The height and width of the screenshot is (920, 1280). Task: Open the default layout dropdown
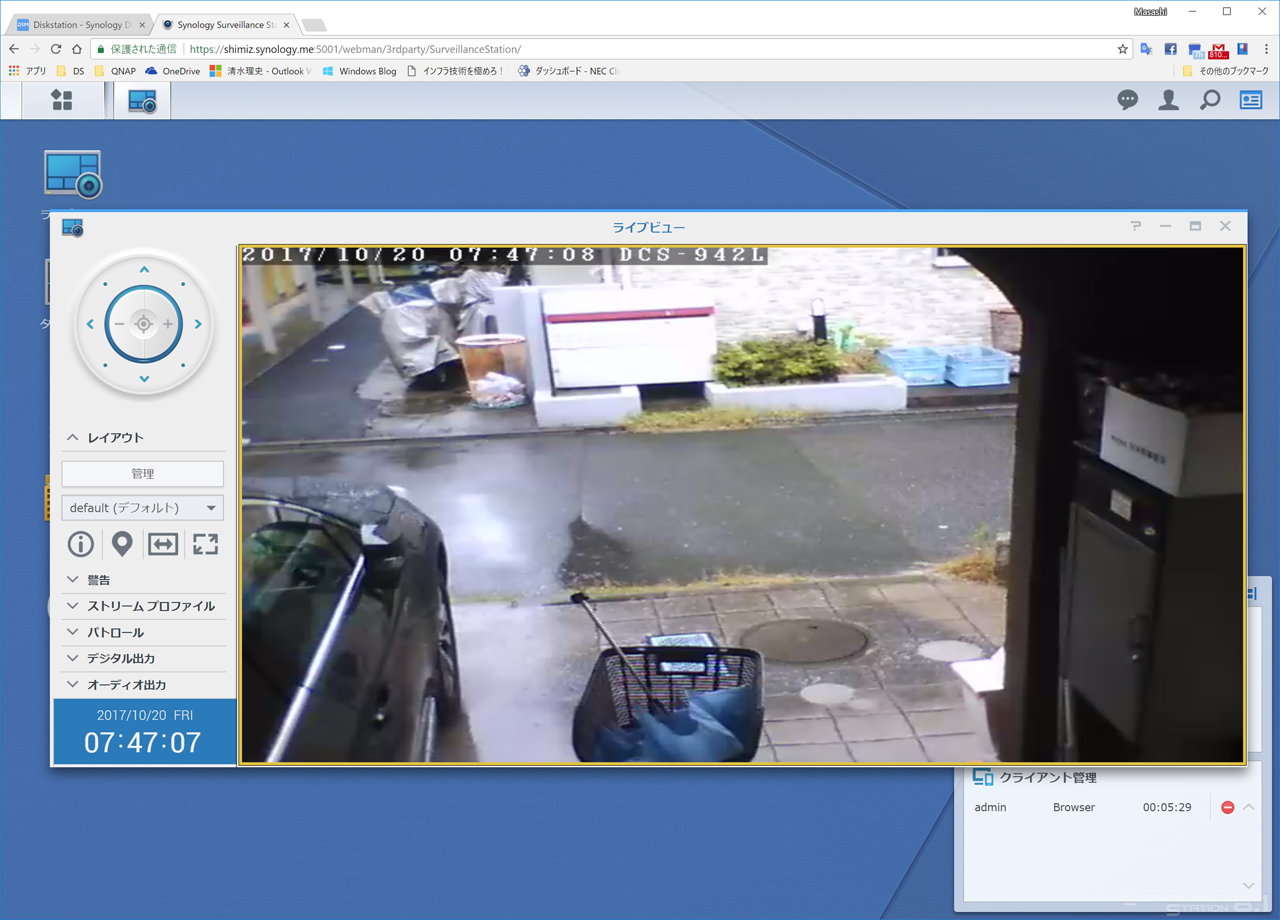tap(142, 508)
